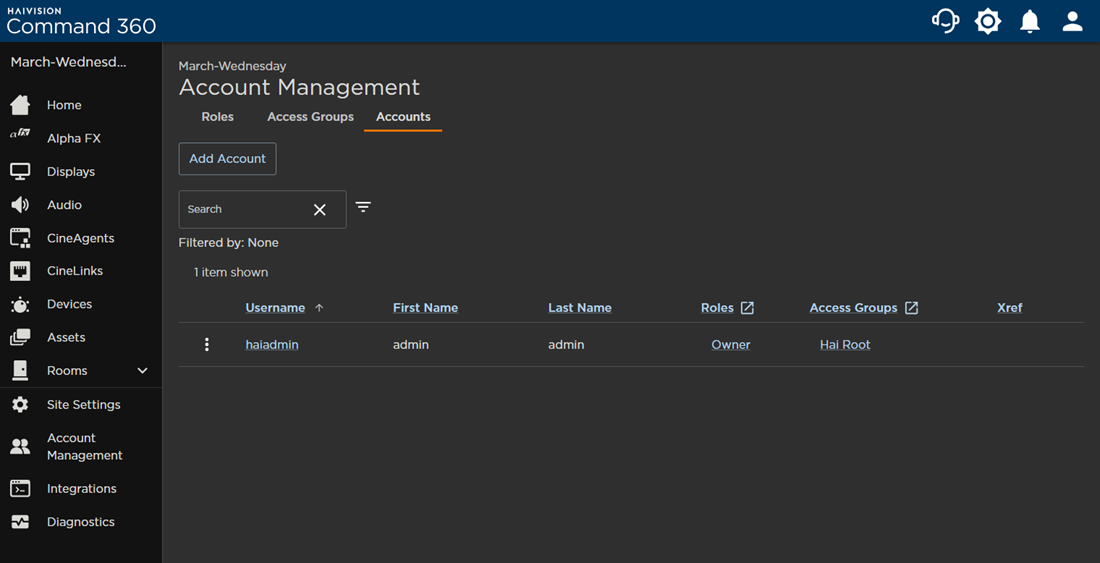Open the haiadmin username link
1100x563 pixels.
coord(272,345)
